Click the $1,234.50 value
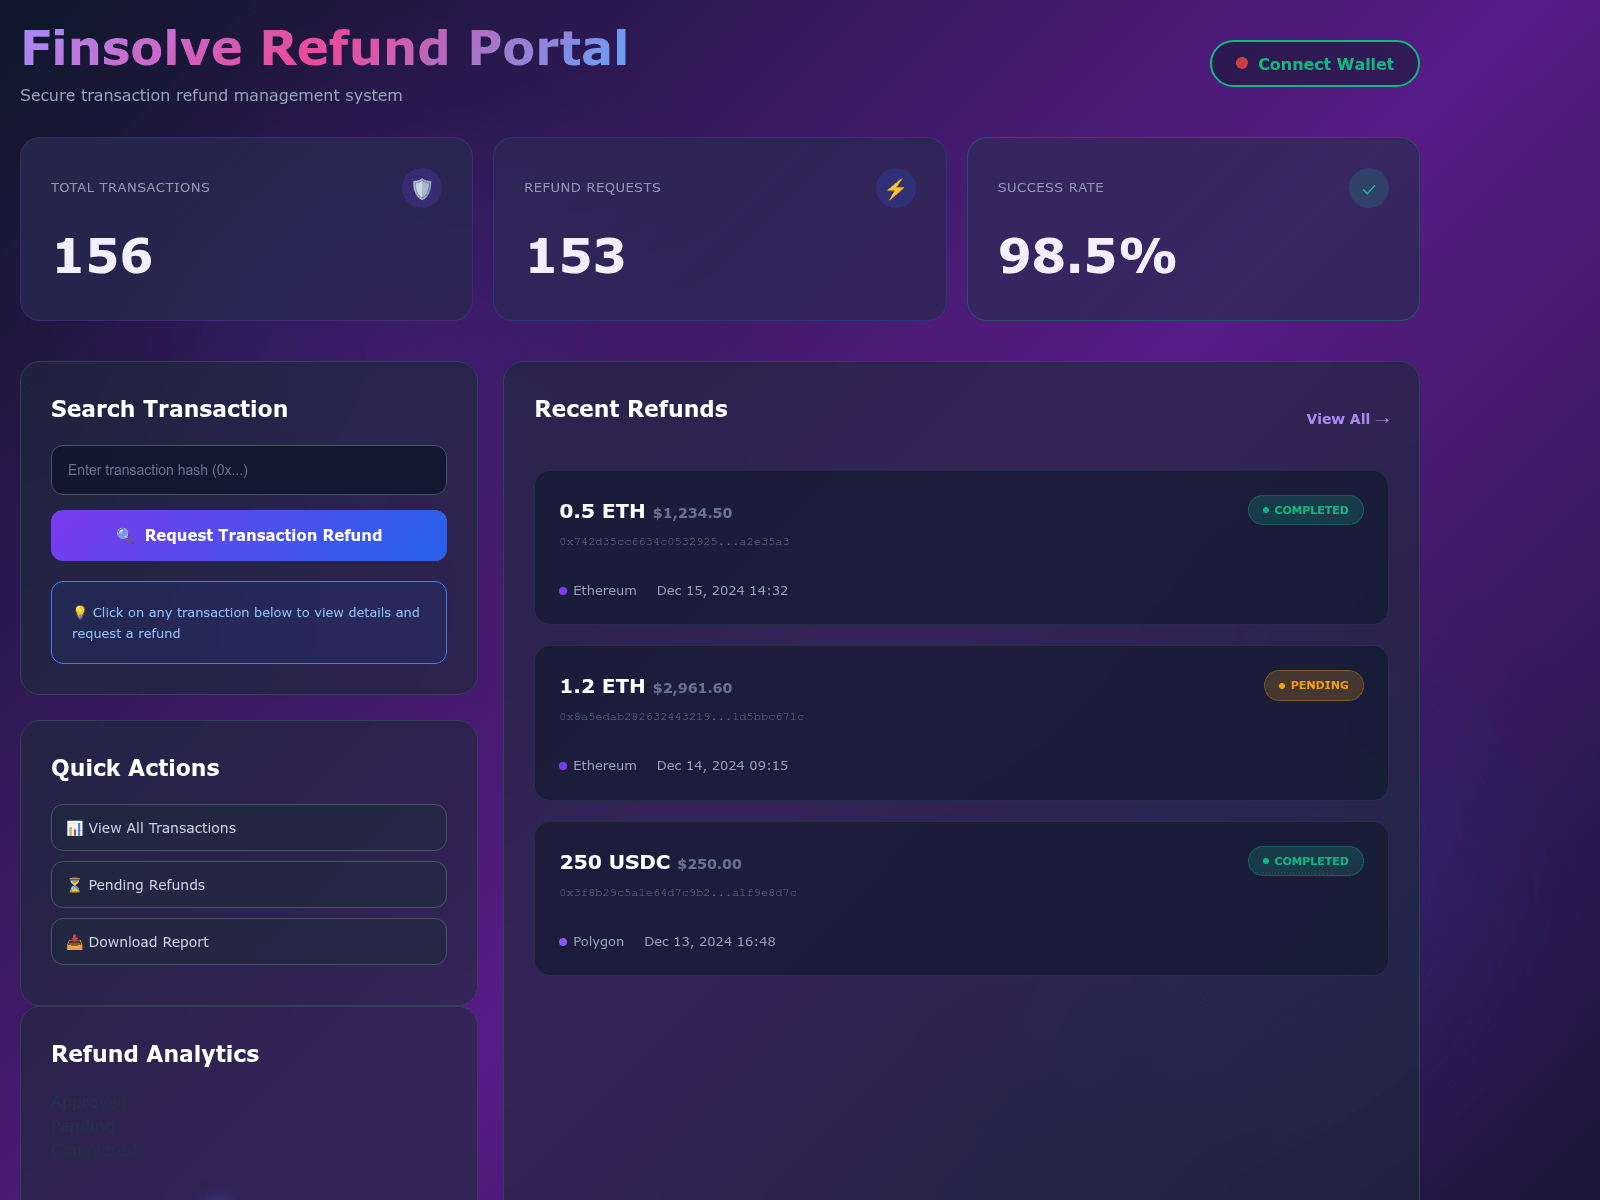Screen dimensions: 1600x1200 [692, 513]
